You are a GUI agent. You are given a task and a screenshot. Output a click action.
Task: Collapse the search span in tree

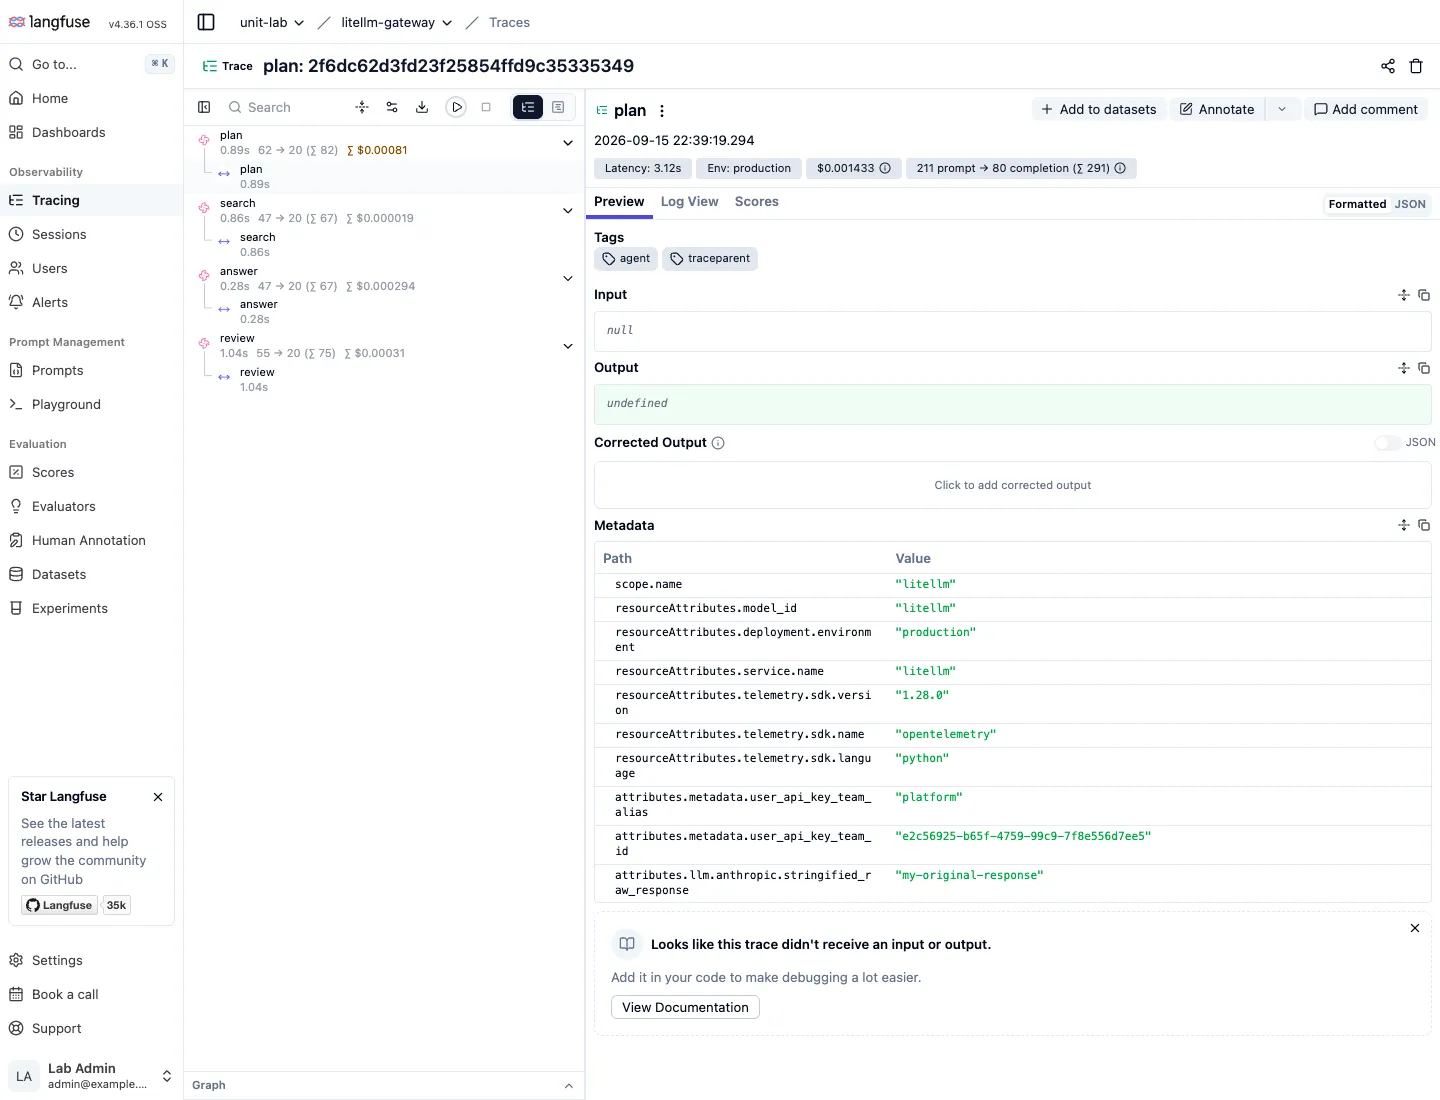(568, 211)
